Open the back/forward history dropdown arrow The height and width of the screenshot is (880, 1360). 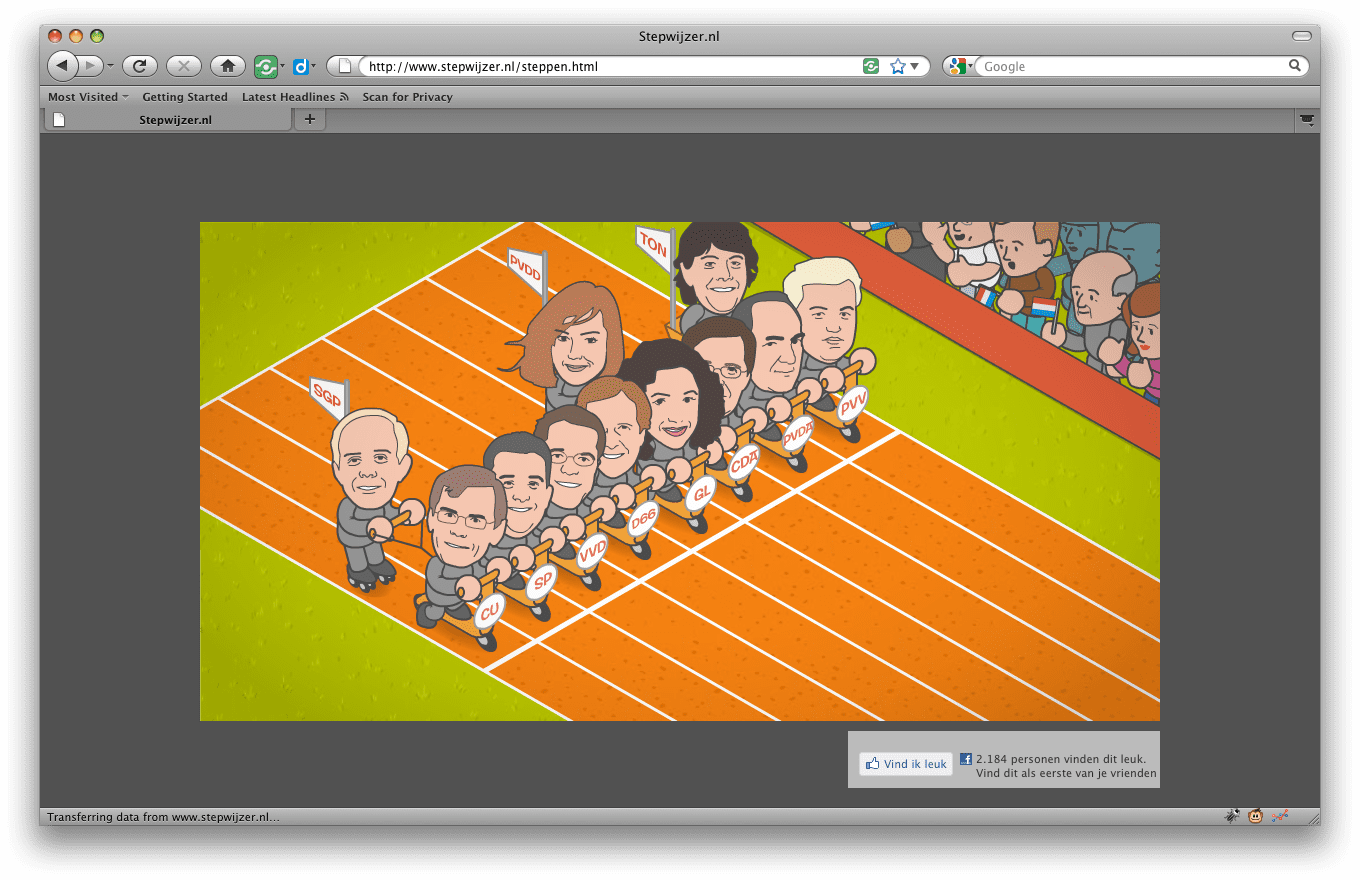coord(110,66)
